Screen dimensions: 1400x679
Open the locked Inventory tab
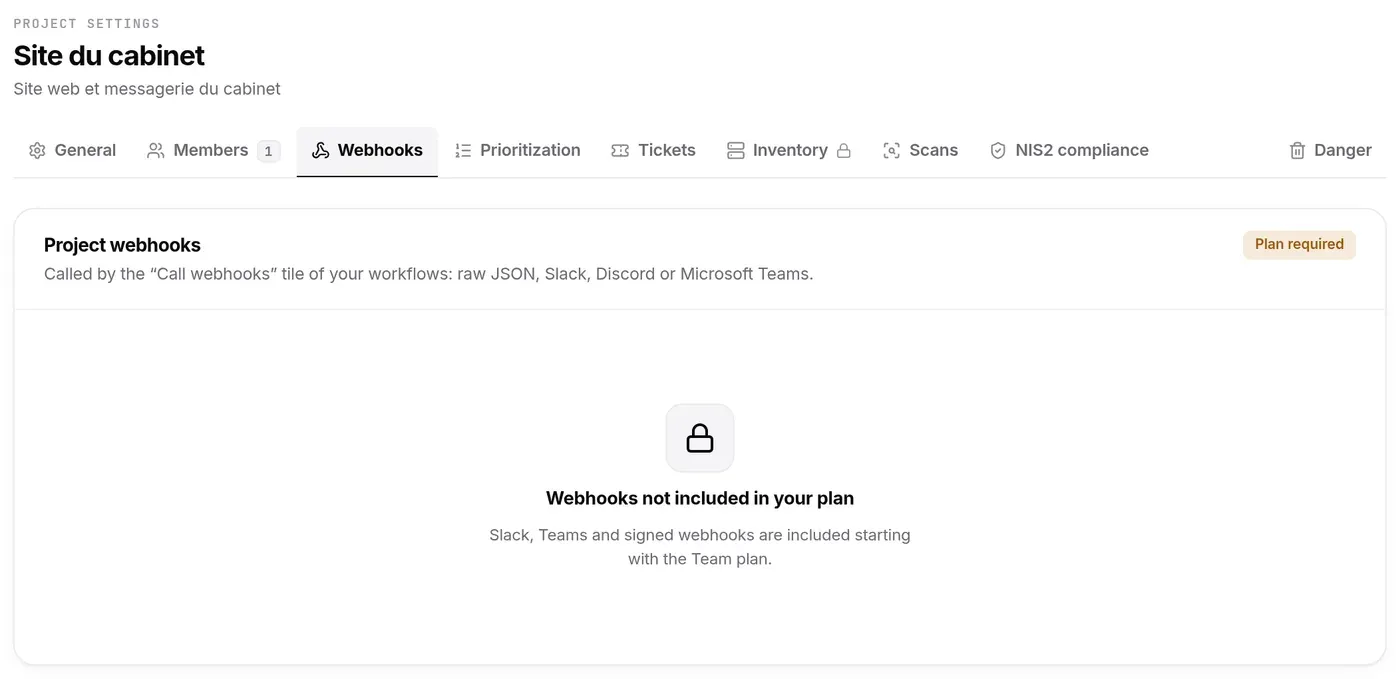point(789,151)
